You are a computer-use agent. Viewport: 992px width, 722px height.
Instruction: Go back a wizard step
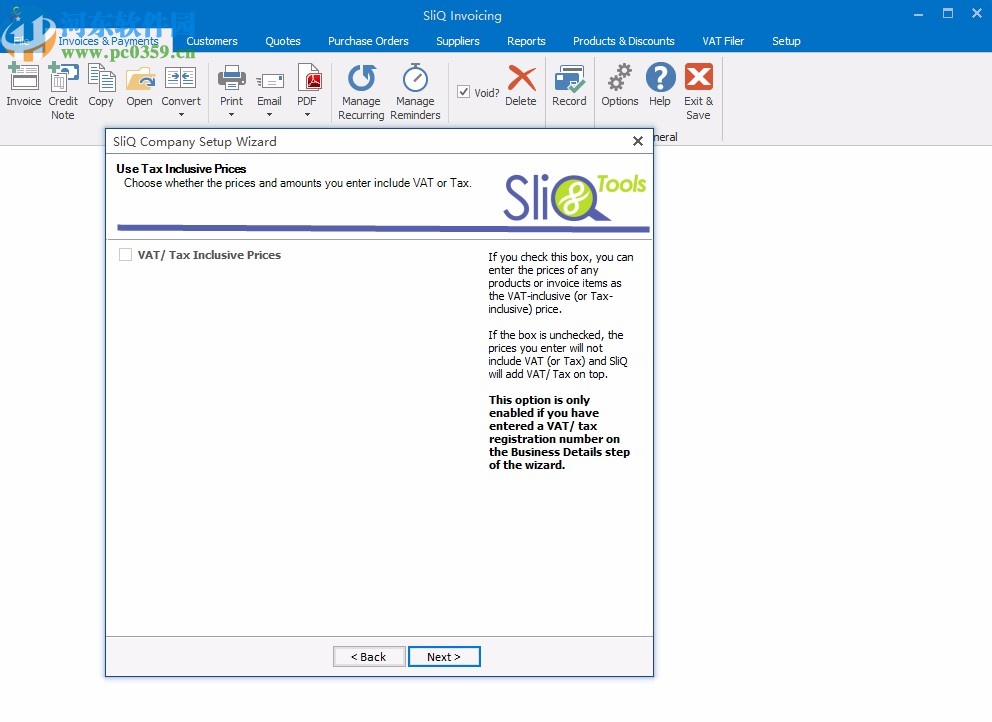368,657
